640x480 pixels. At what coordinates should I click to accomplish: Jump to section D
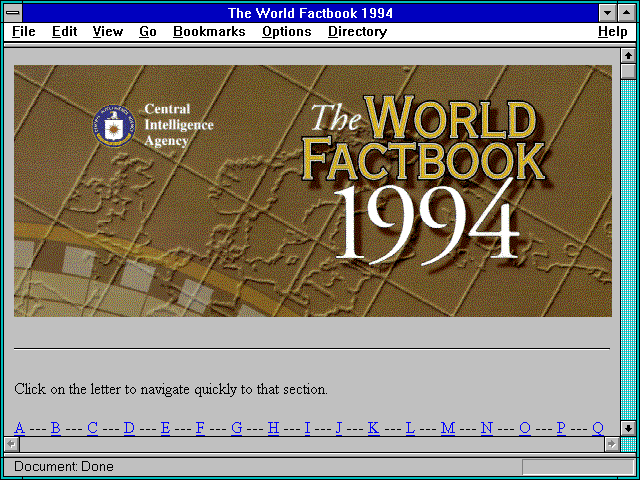pyautogui.click(x=129, y=428)
